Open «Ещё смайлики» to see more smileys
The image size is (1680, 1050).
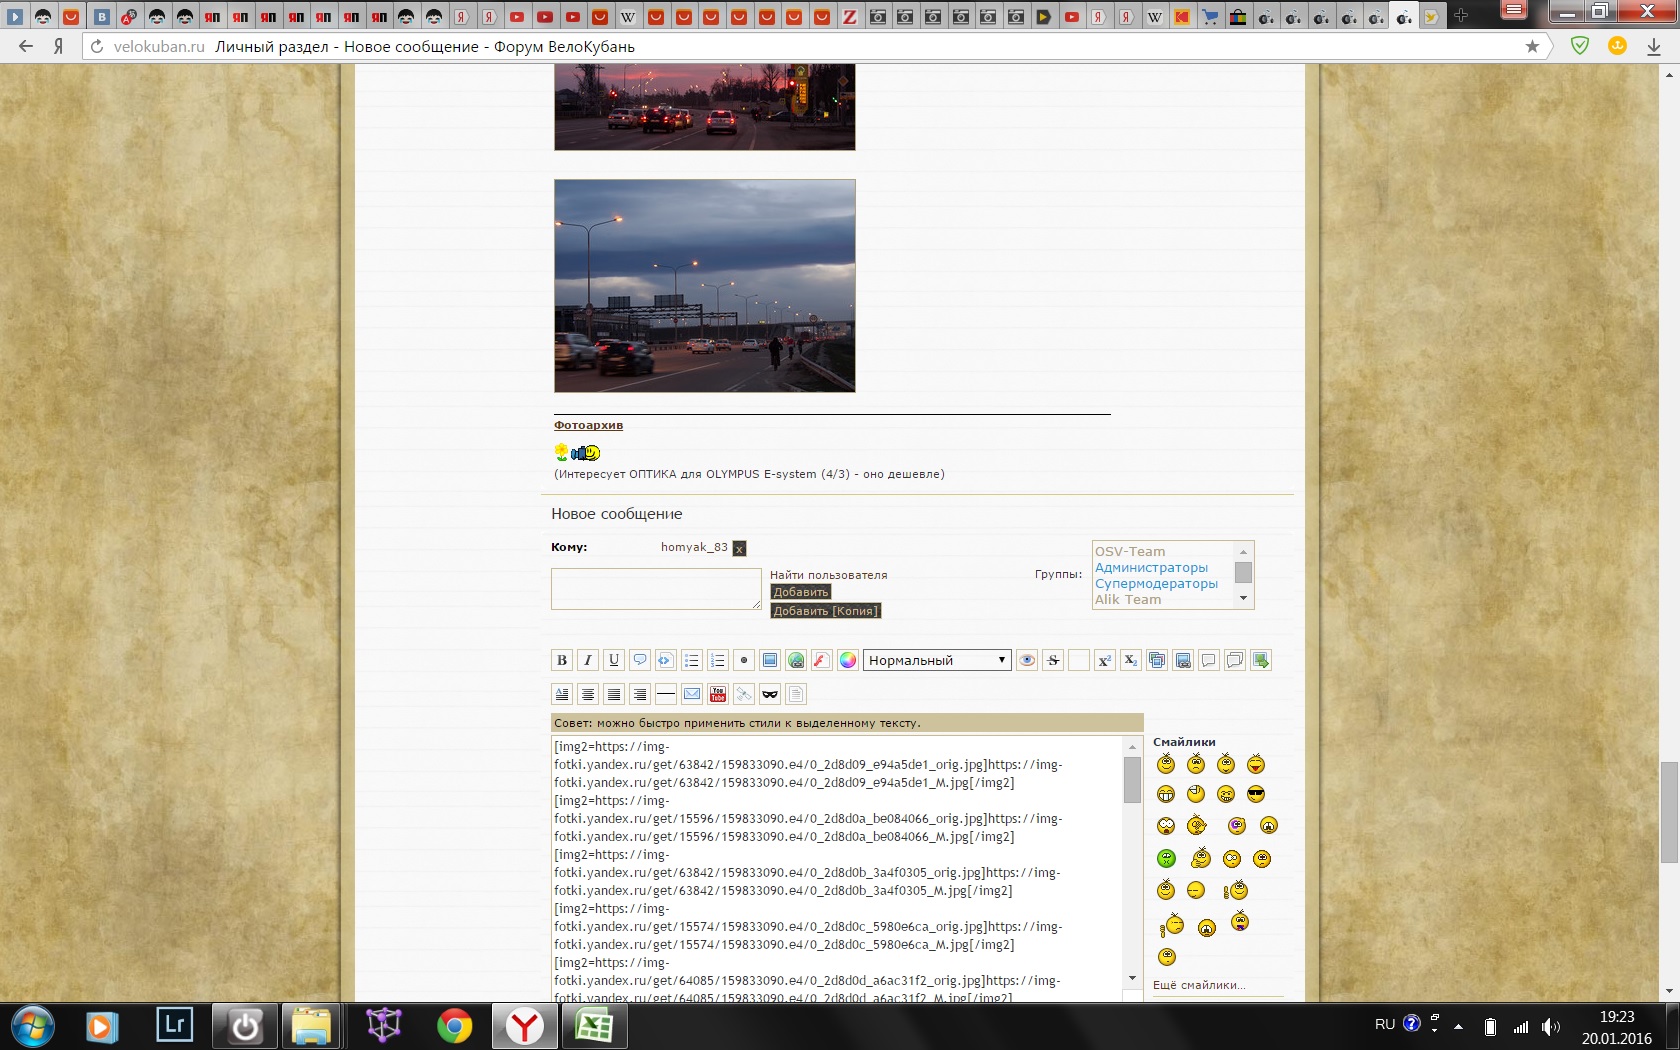pos(1199,985)
